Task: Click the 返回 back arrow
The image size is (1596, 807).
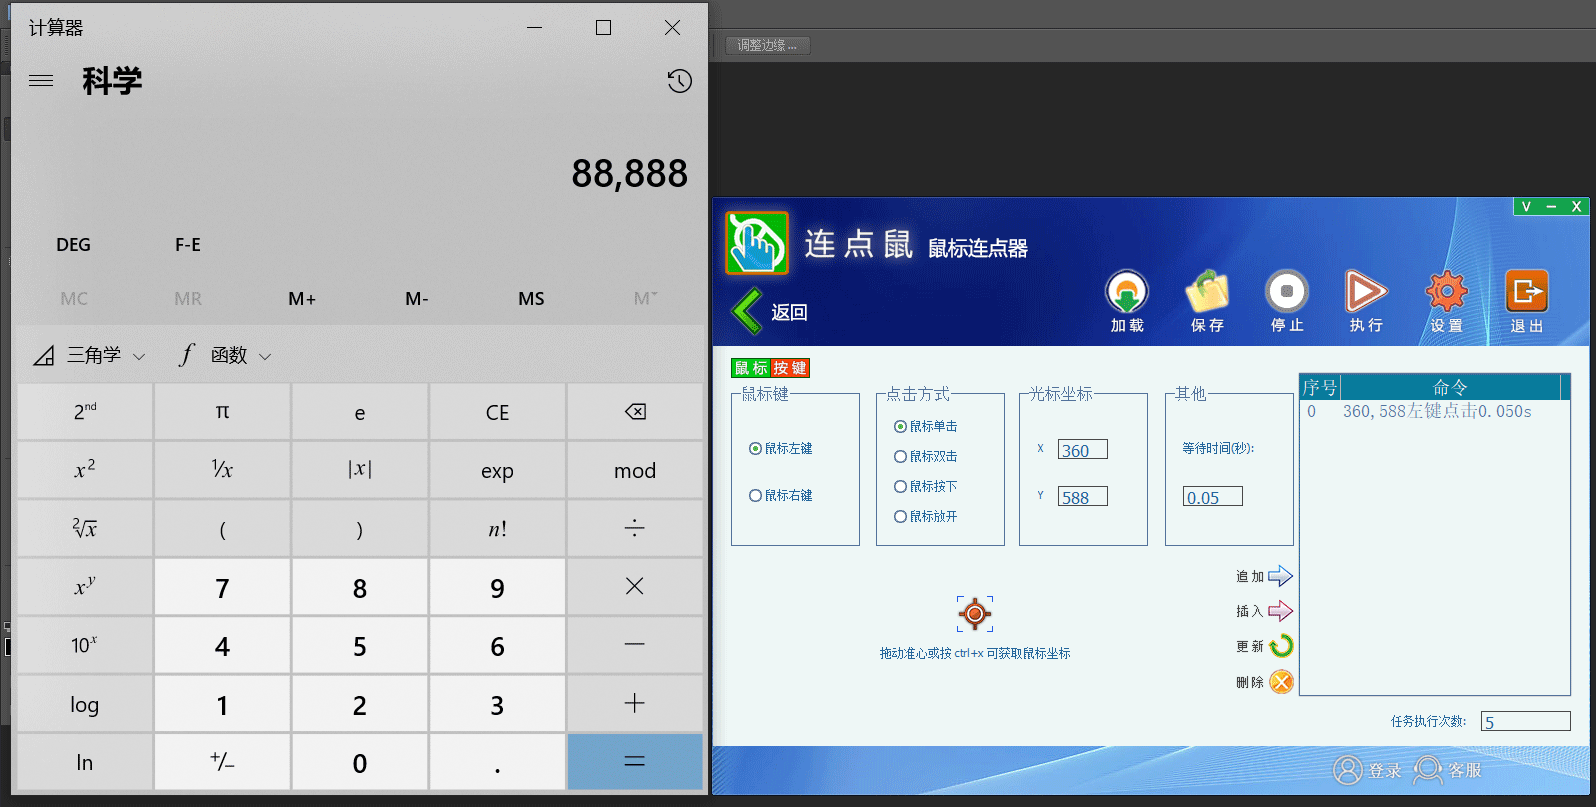Action: click(x=747, y=311)
